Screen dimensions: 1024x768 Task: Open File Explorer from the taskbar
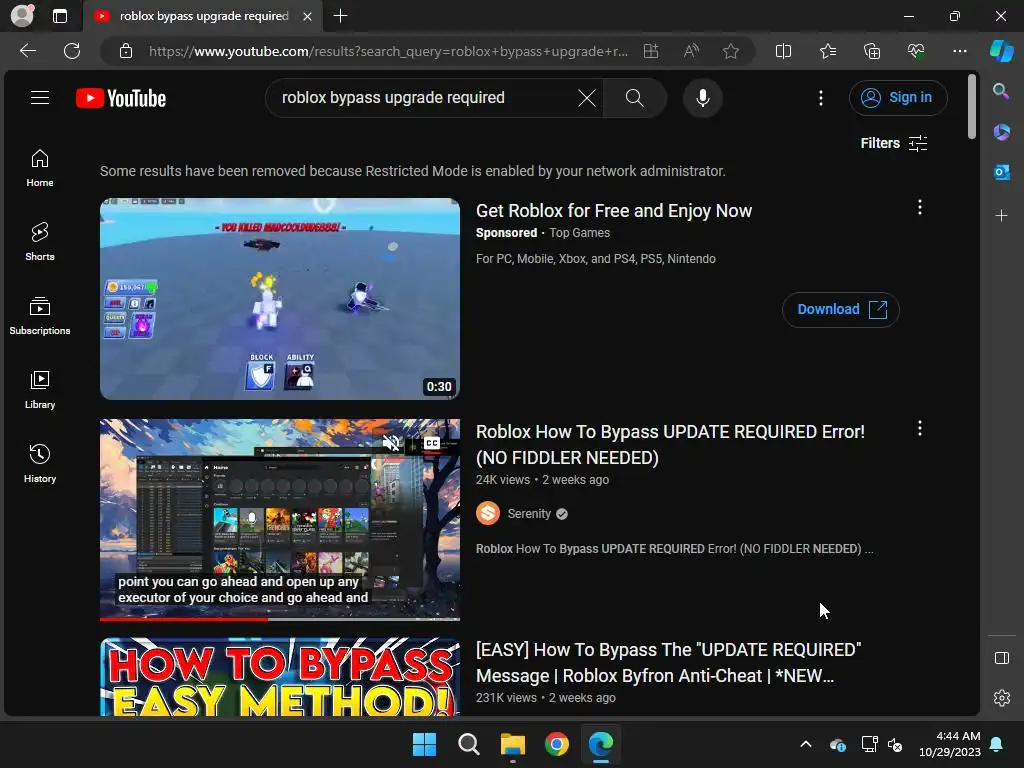[x=513, y=744]
